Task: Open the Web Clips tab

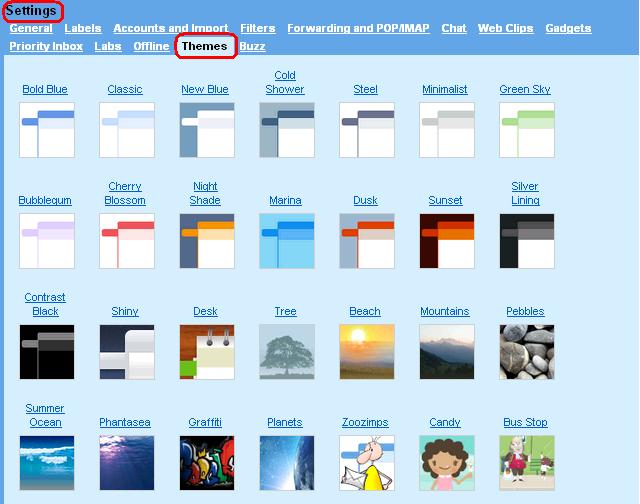Action: (506, 28)
